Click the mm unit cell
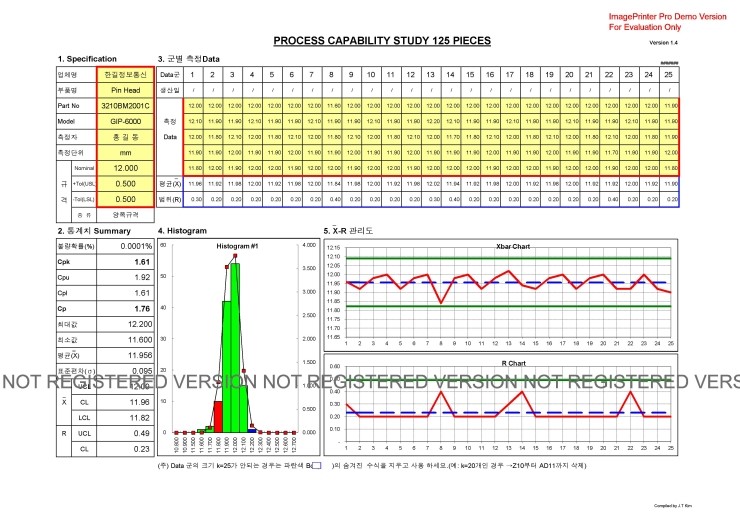 point(126,152)
